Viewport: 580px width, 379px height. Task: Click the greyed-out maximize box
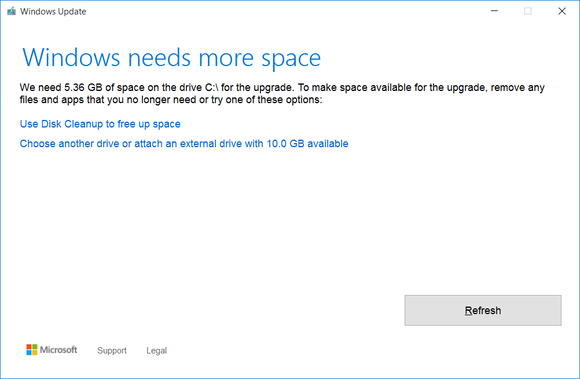[528, 11]
